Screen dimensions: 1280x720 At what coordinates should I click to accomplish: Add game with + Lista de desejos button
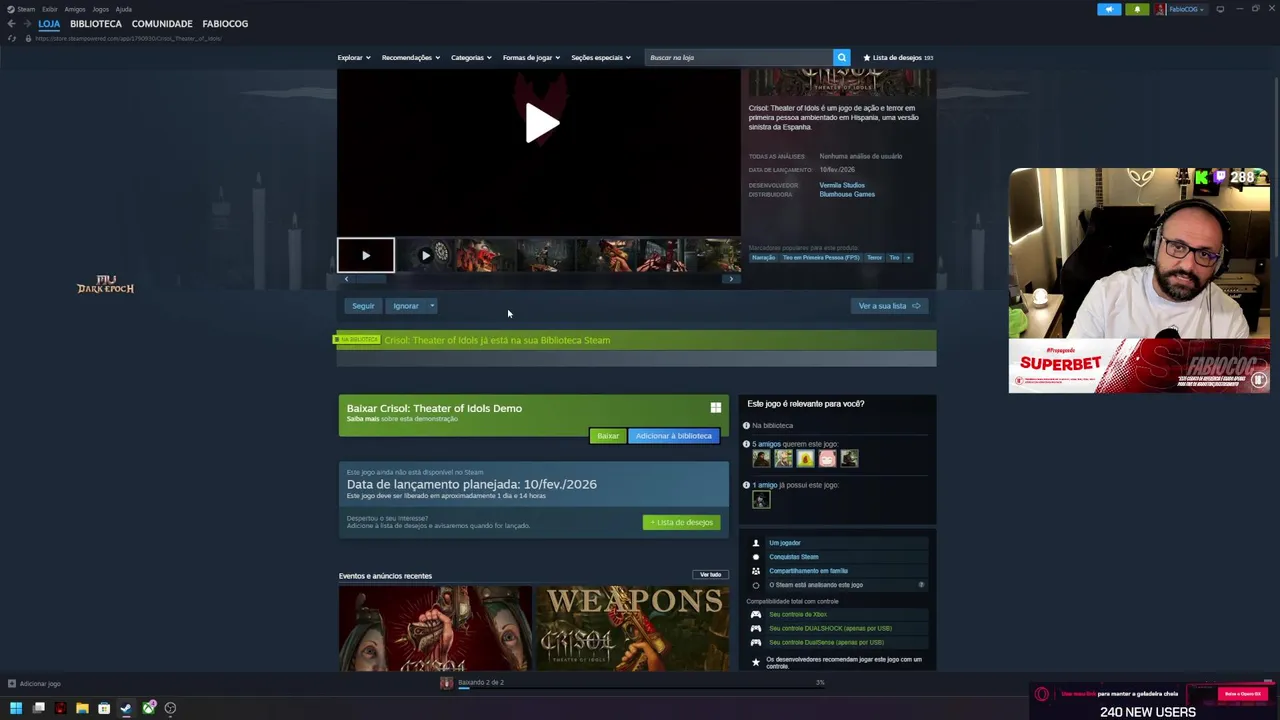(682, 522)
